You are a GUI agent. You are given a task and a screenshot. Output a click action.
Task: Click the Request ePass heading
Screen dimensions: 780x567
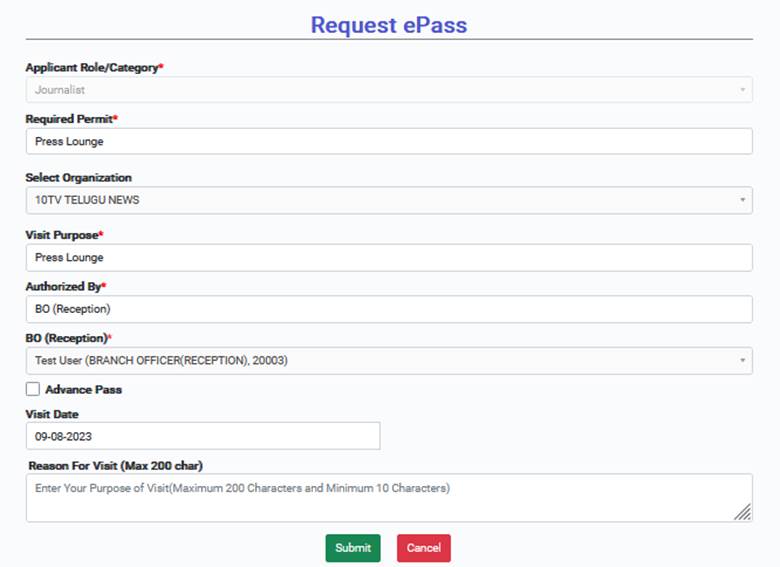389,25
